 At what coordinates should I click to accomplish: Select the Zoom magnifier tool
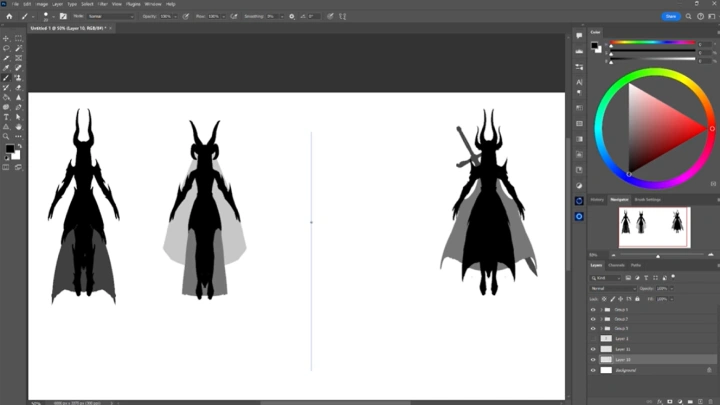(6, 136)
